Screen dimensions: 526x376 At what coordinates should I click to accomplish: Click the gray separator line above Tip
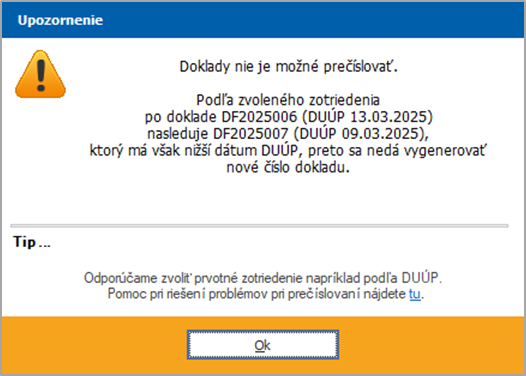pyautogui.click(x=259, y=226)
